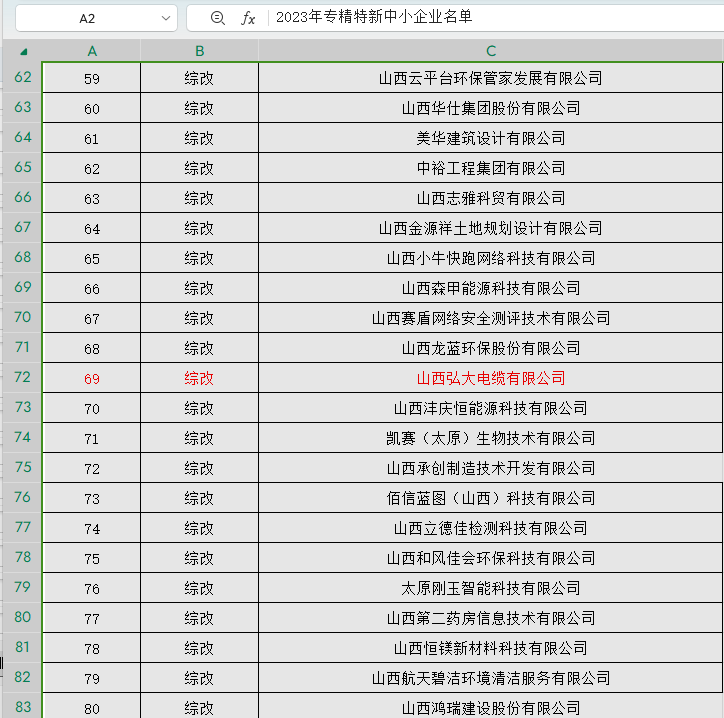Click the select-all corner triangle
This screenshot has width=724, height=718.
pos(23,52)
